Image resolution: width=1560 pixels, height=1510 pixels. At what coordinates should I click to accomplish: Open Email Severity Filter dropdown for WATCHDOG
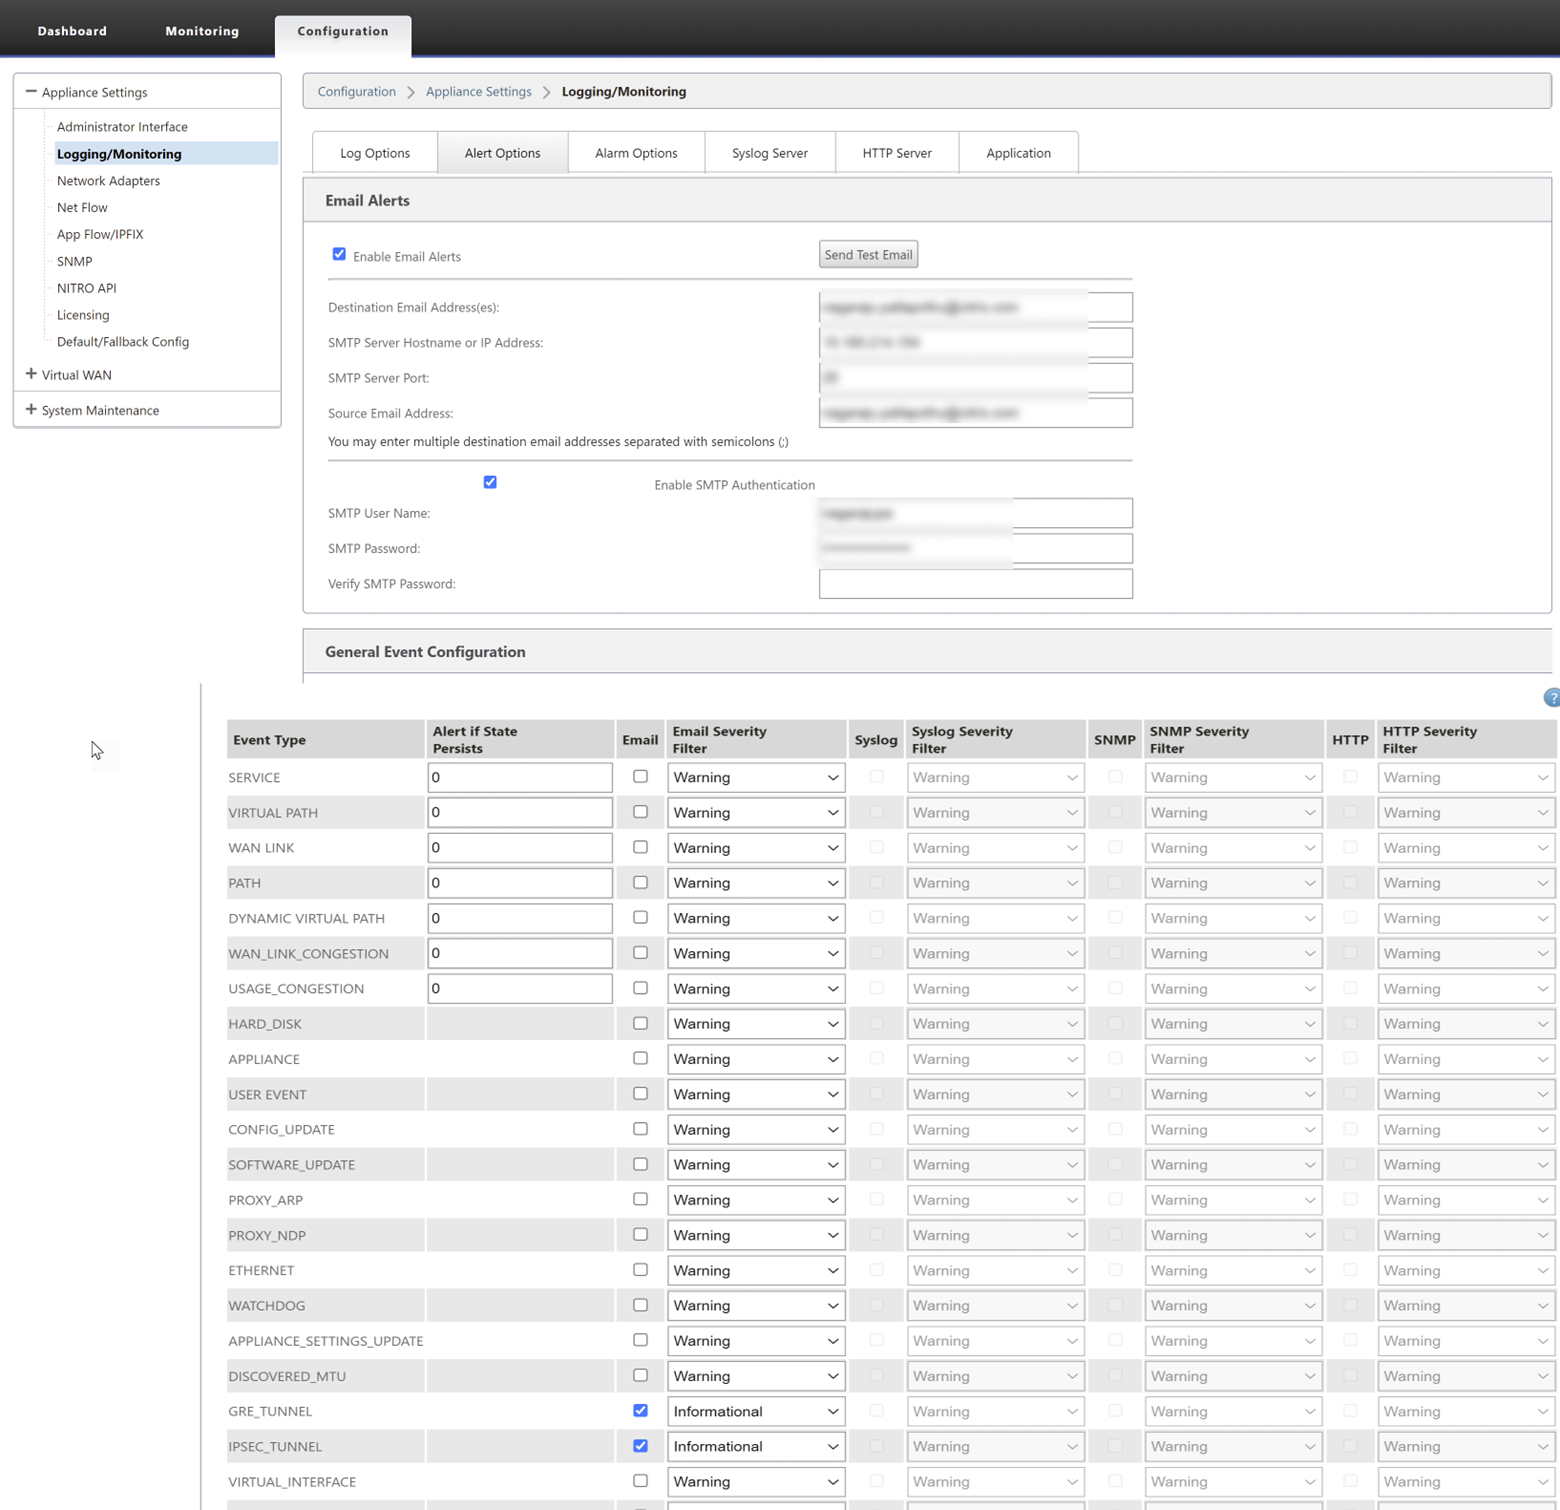pyautogui.click(x=756, y=1306)
